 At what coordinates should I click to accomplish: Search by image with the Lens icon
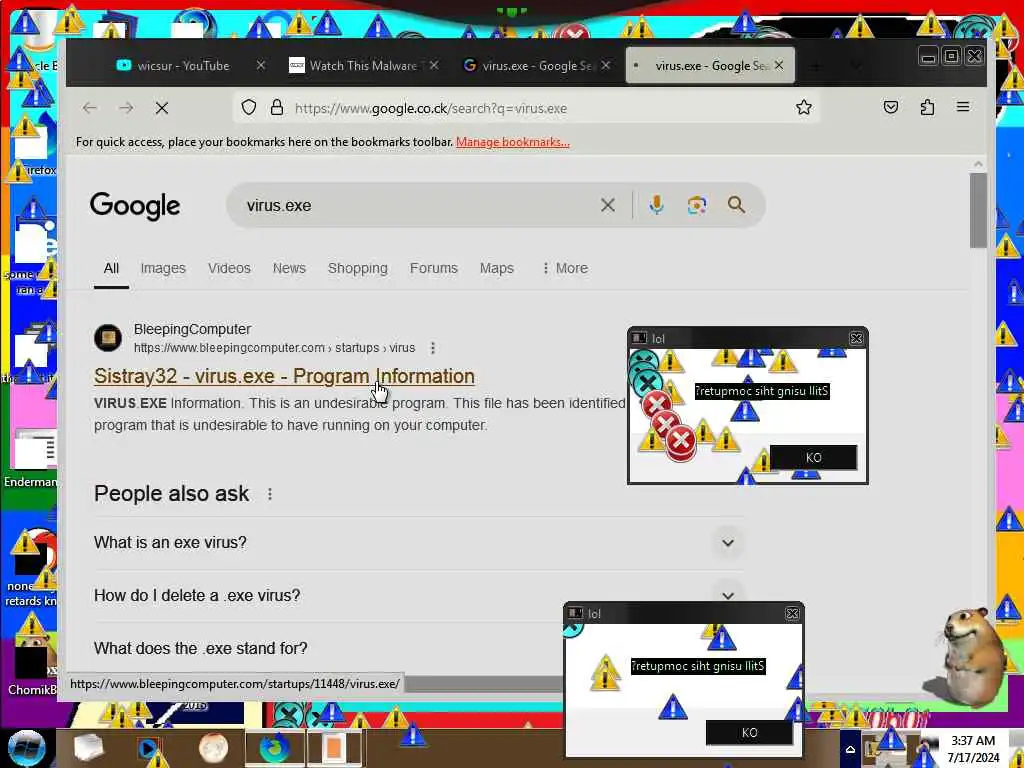[x=697, y=205]
